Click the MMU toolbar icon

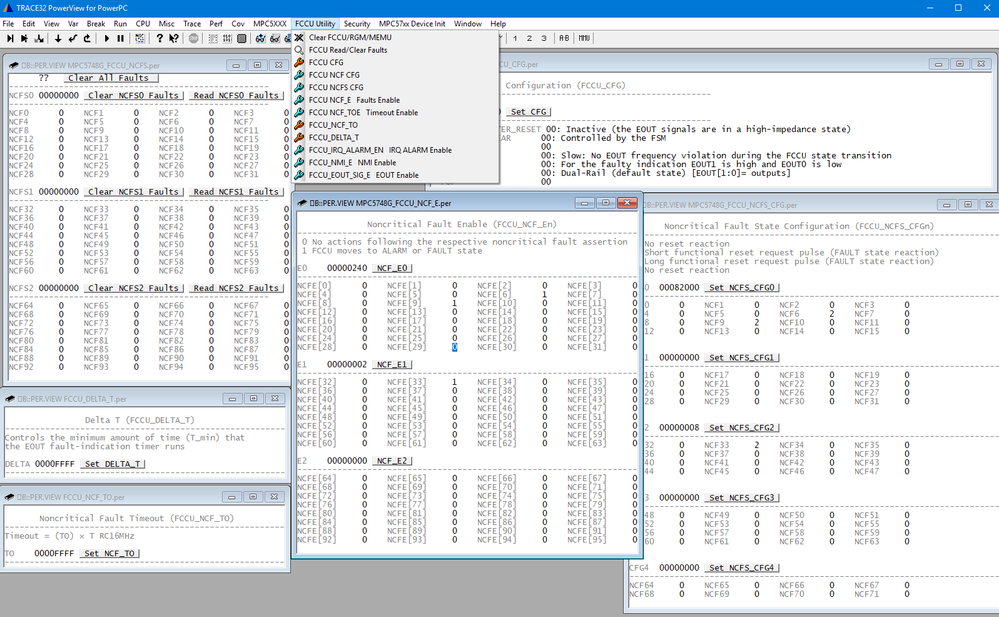coord(584,38)
